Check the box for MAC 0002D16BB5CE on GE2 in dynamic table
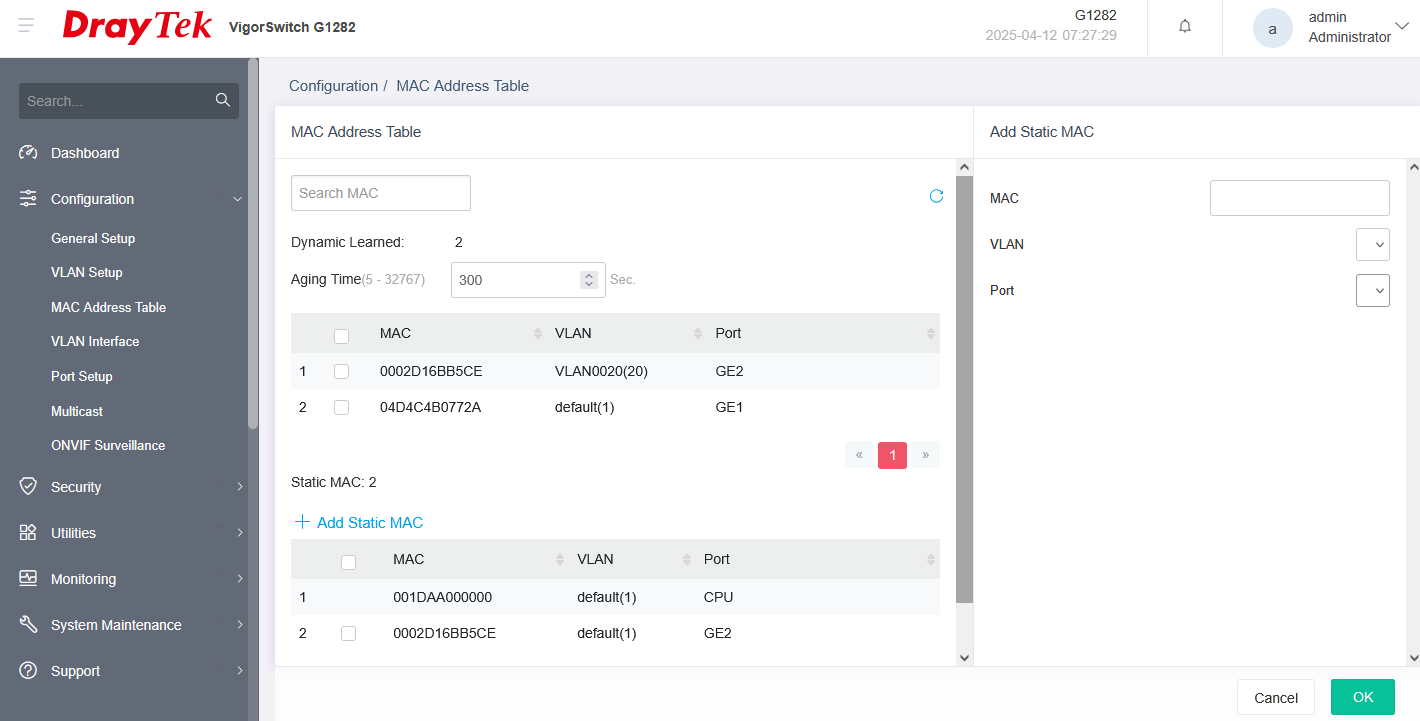Image resolution: width=1420 pixels, height=721 pixels. [x=341, y=371]
